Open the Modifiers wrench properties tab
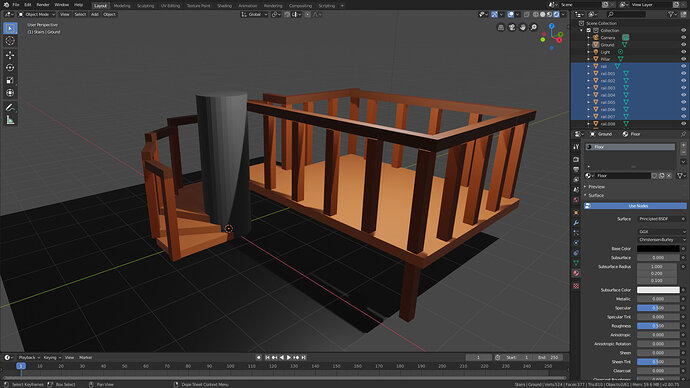 tap(576, 223)
